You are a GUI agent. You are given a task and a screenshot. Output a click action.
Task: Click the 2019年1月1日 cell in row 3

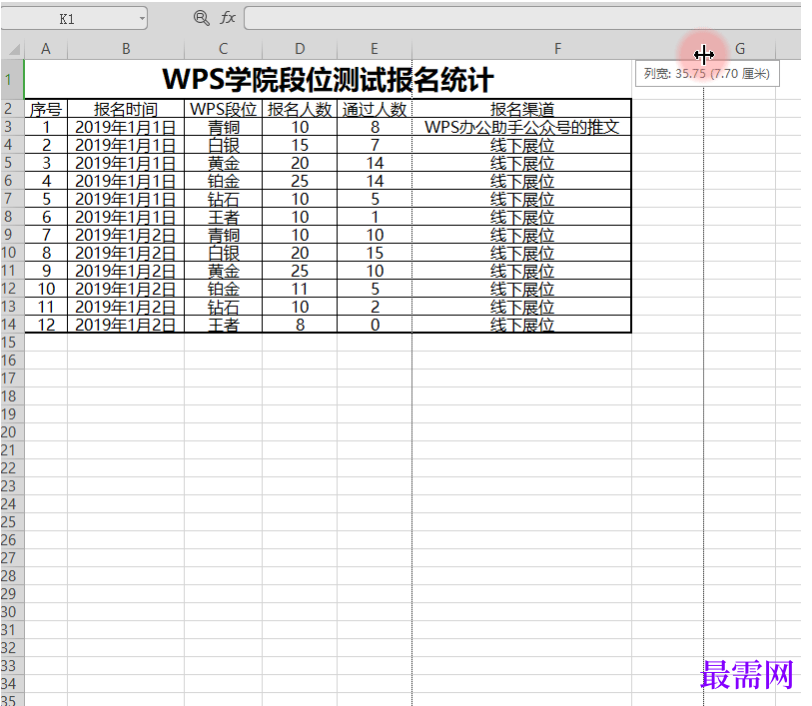126,127
